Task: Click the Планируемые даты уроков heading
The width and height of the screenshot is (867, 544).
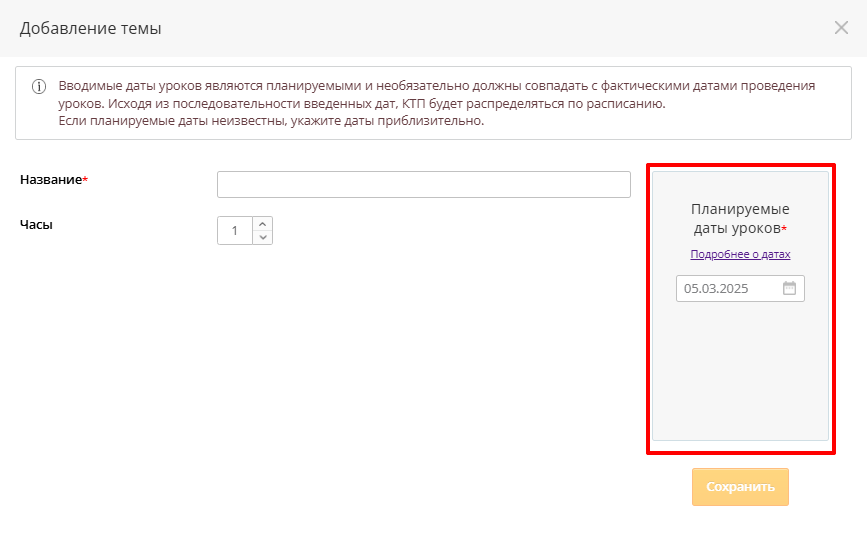Action: coord(740,218)
